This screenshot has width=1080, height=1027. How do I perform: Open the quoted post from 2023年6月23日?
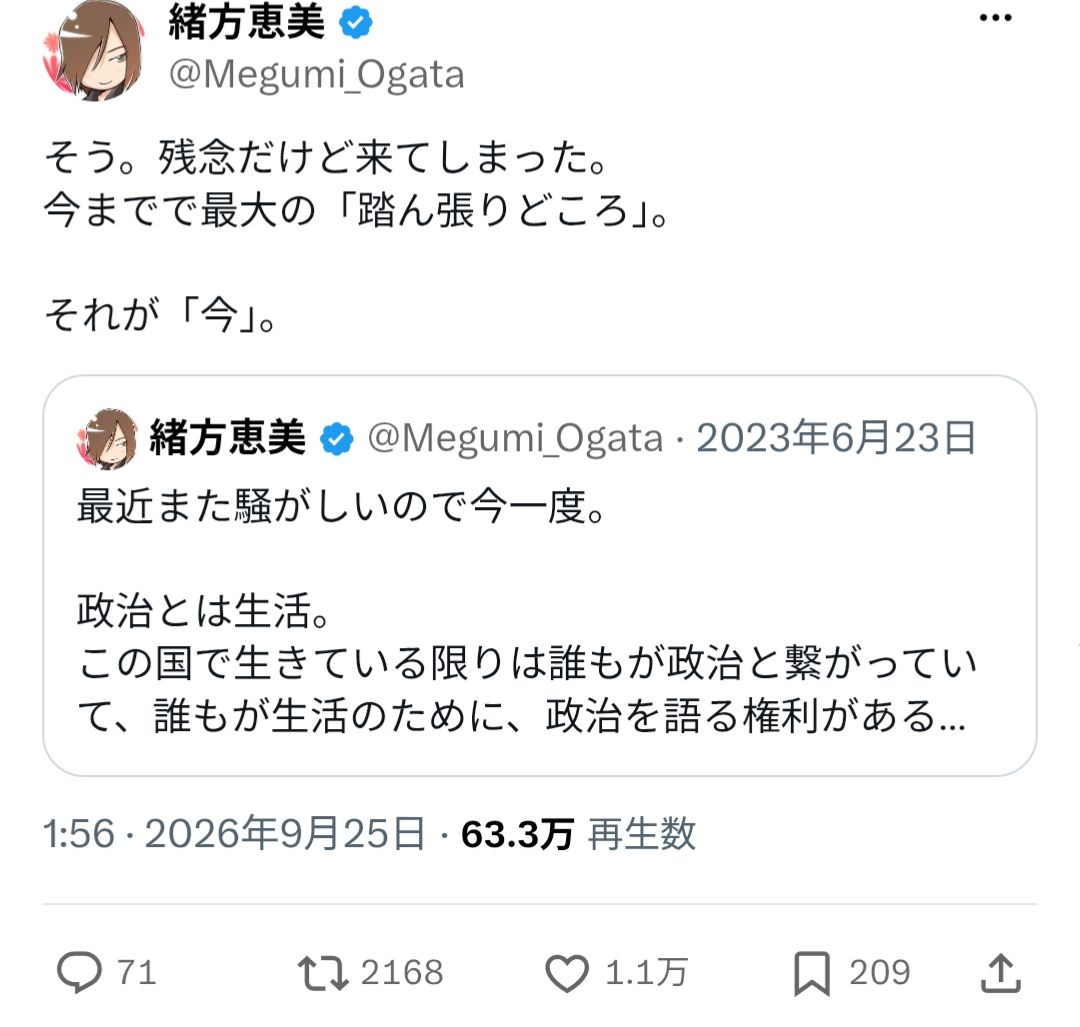click(x=539, y=576)
